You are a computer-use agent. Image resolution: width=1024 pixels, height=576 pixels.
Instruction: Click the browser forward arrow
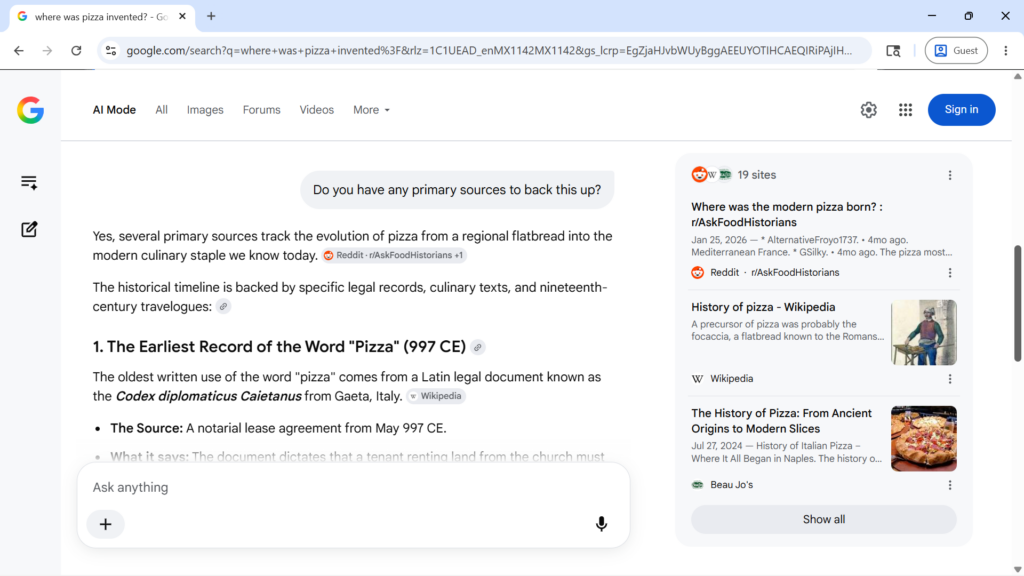(x=47, y=50)
